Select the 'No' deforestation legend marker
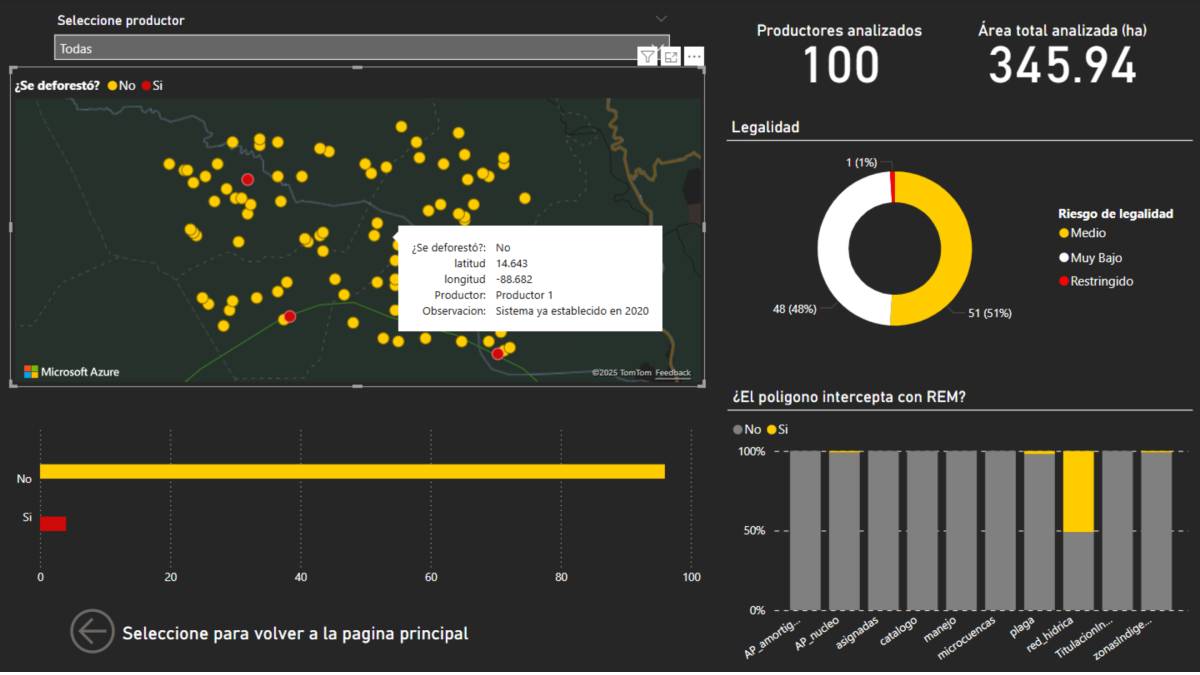Viewport: 1200px width, 675px height. point(113,86)
